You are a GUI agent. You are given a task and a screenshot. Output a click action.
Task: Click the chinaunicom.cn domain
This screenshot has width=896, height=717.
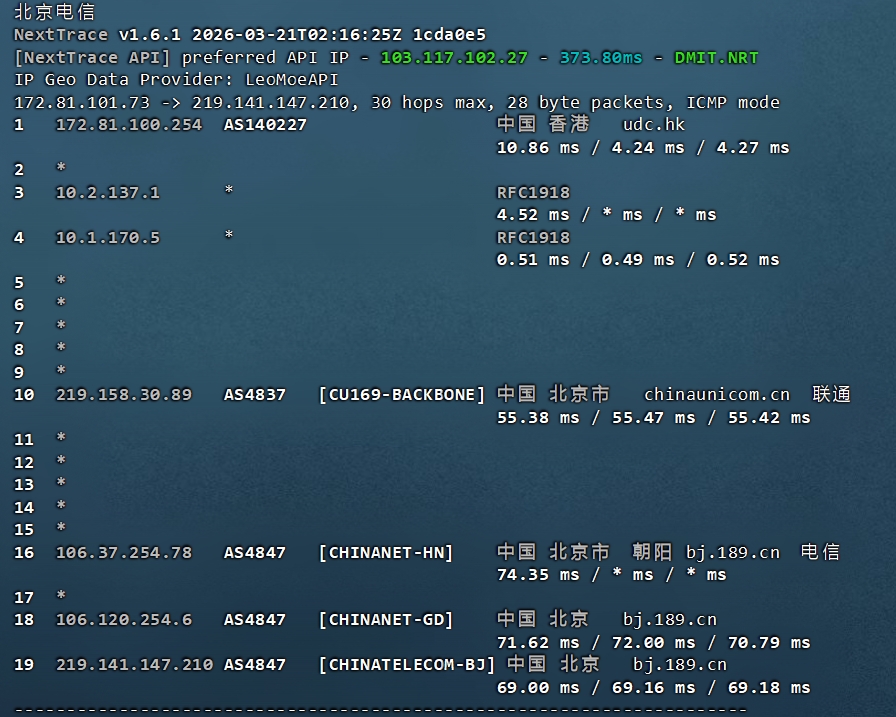[x=716, y=395]
